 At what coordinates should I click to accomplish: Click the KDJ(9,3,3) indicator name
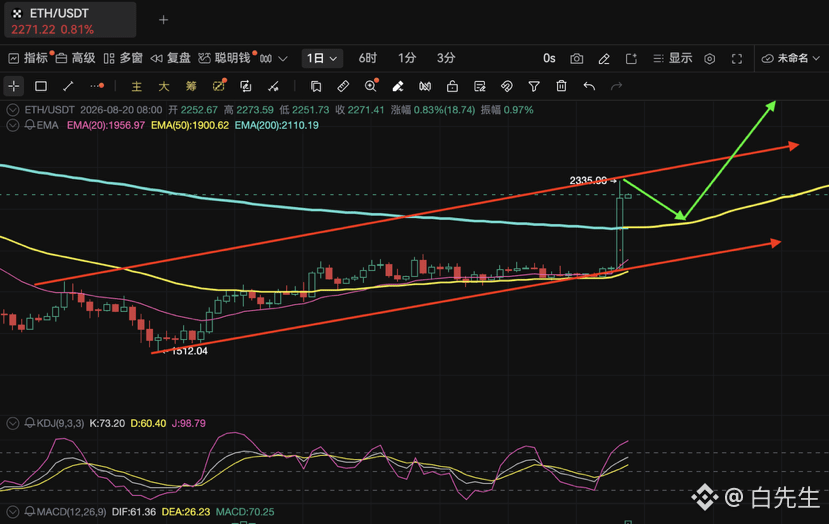point(60,424)
